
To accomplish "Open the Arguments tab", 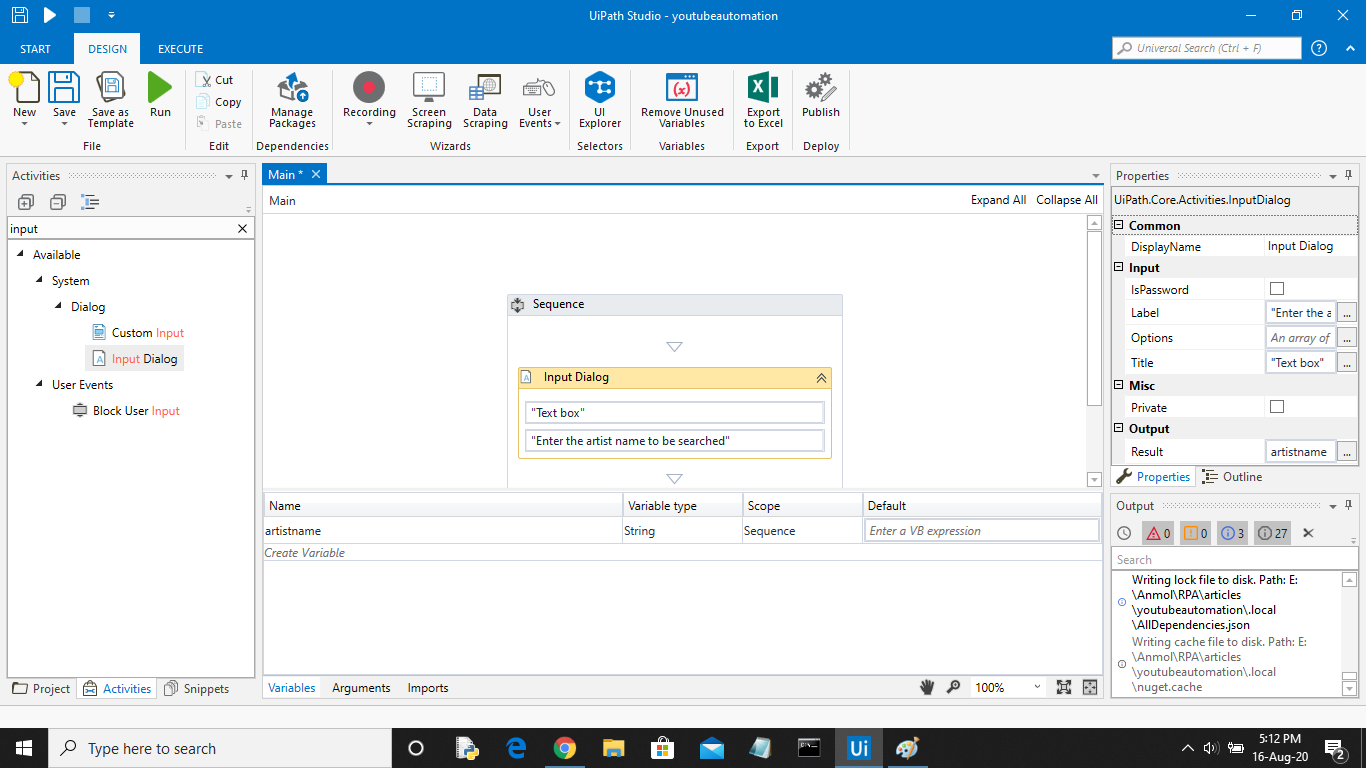I will click(361, 688).
